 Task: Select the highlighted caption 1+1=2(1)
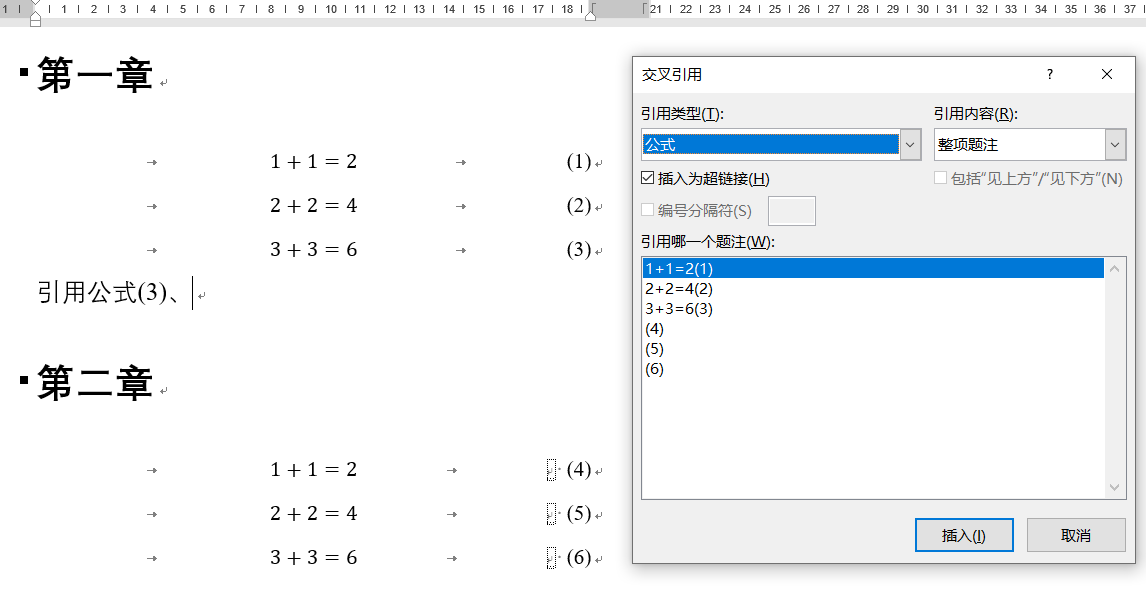(680, 268)
